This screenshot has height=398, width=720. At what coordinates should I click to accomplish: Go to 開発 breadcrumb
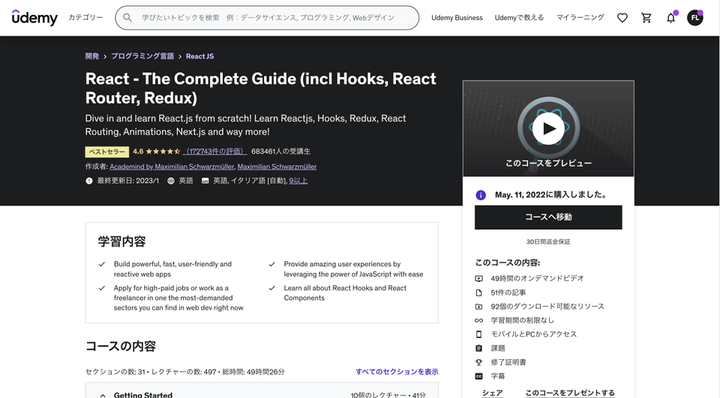(x=92, y=56)
